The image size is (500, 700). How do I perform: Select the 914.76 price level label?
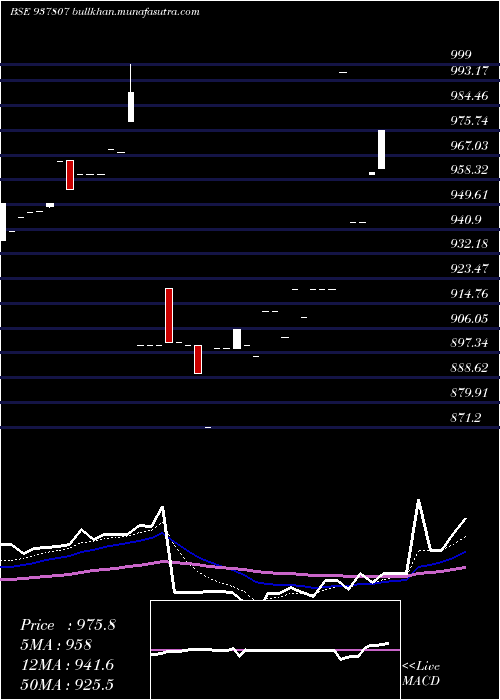tap(470, 294)
